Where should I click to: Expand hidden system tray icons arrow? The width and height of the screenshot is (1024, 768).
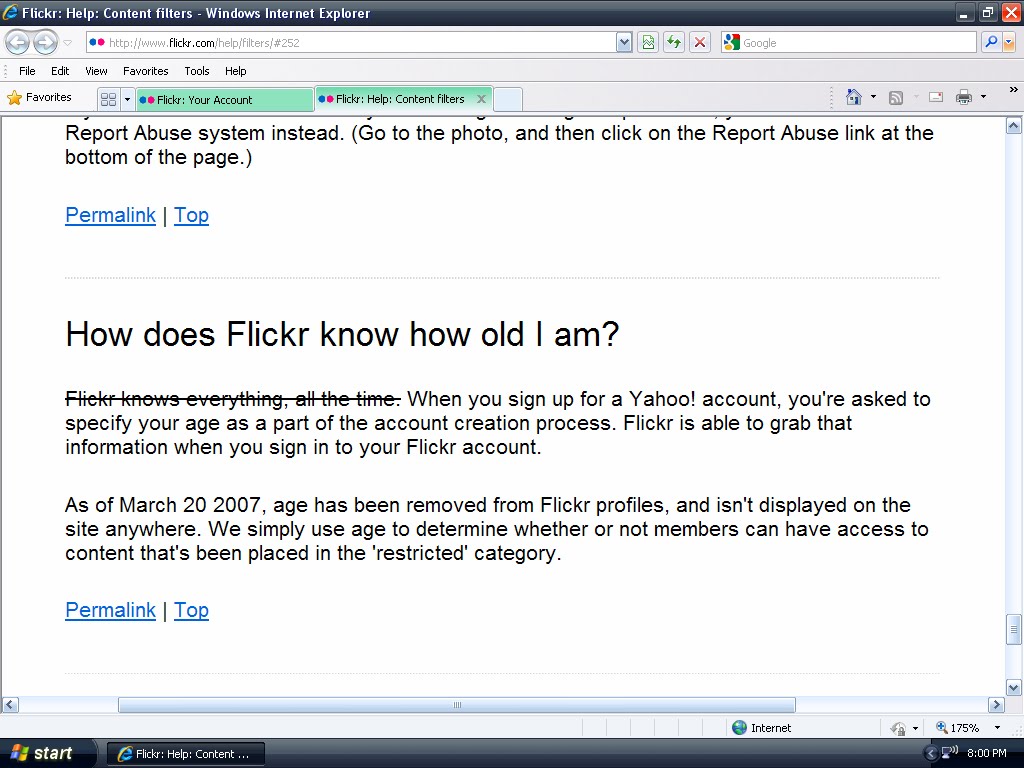(x=932, y=754)
